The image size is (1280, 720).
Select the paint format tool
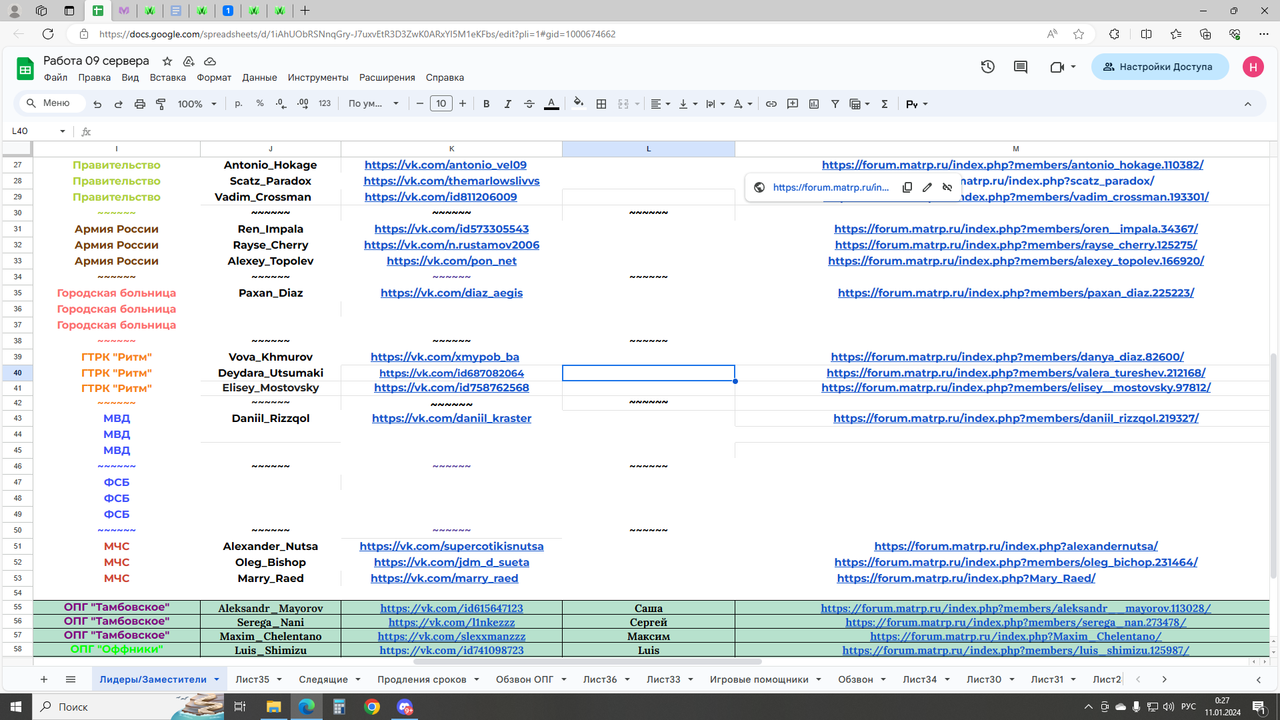point(161,103)
